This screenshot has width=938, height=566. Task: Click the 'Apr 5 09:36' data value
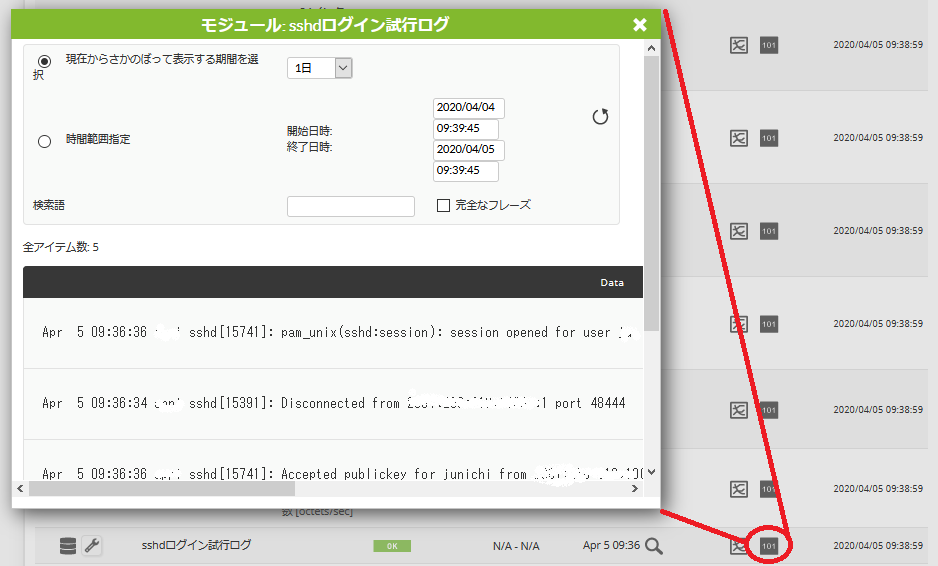pyautogui.click(x=611, y=545)
